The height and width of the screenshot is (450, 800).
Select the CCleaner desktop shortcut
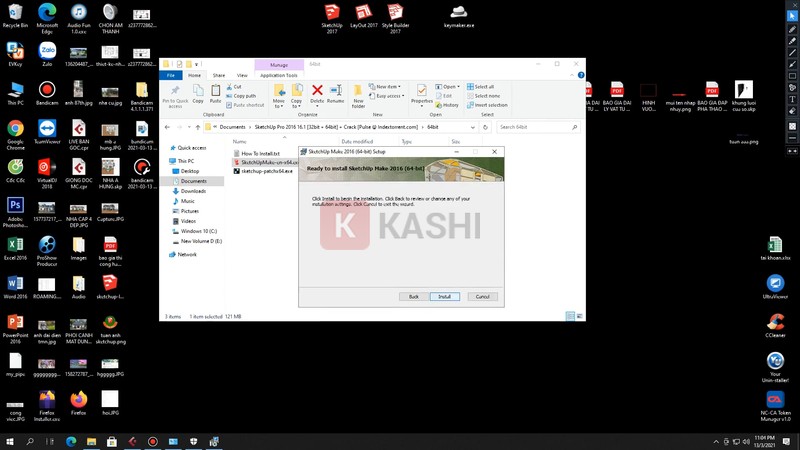coord(775,324)
